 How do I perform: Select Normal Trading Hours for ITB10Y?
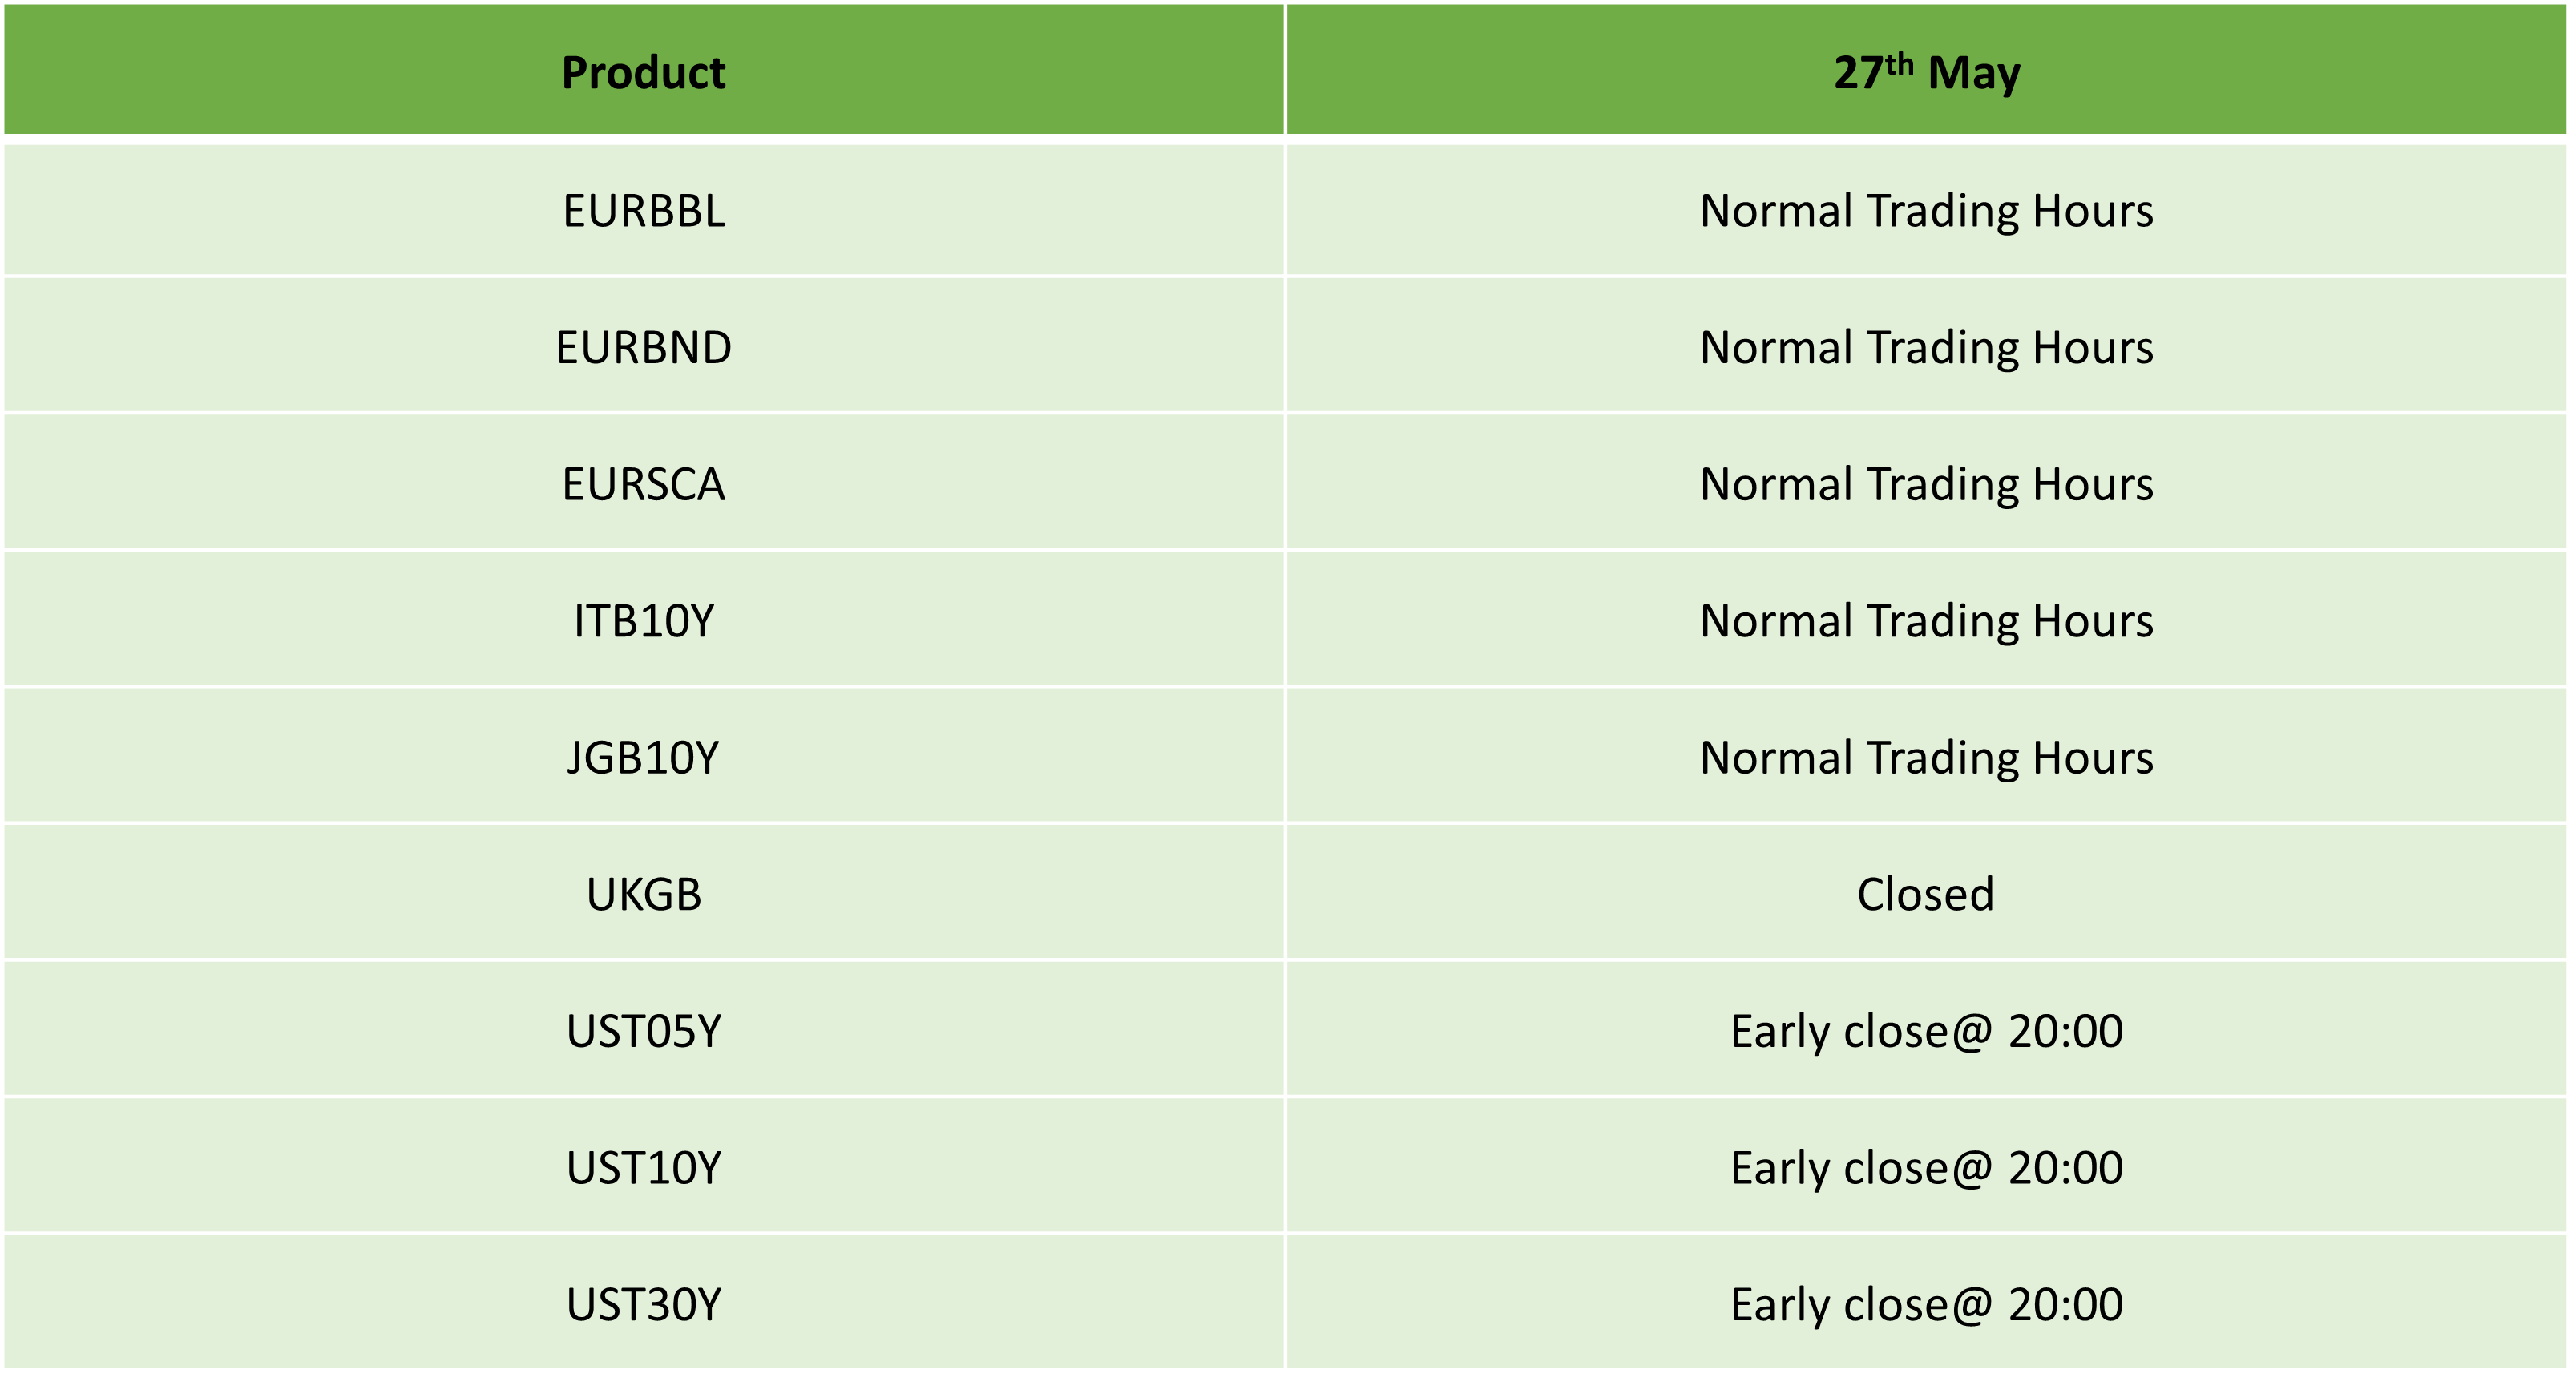coord(1926,621)
